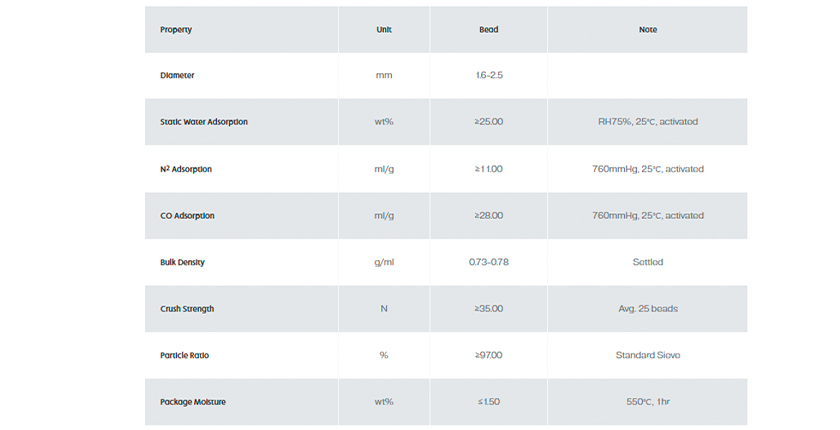This screenshot has width=840, height=430.
Task: Select the RH75%, 25°C, activated note
Action: tap(647, 122)
